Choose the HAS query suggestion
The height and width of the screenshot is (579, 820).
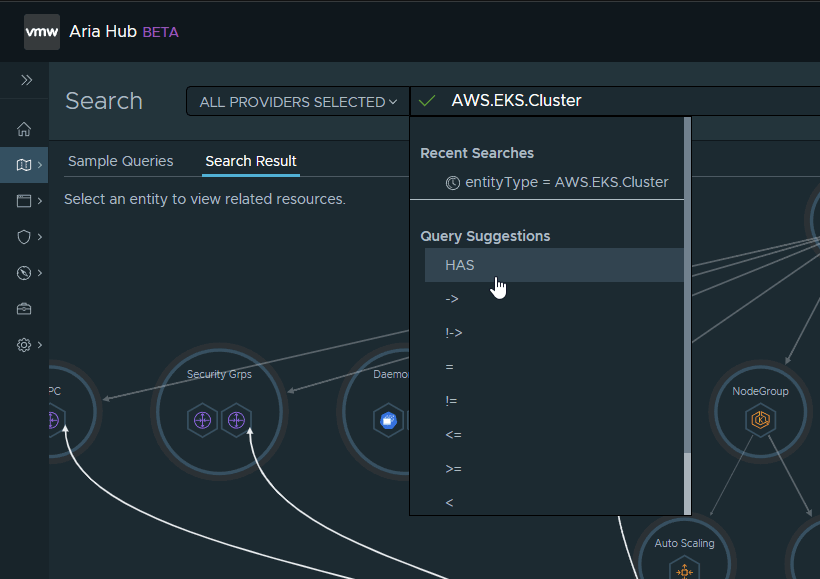[460, 265]
